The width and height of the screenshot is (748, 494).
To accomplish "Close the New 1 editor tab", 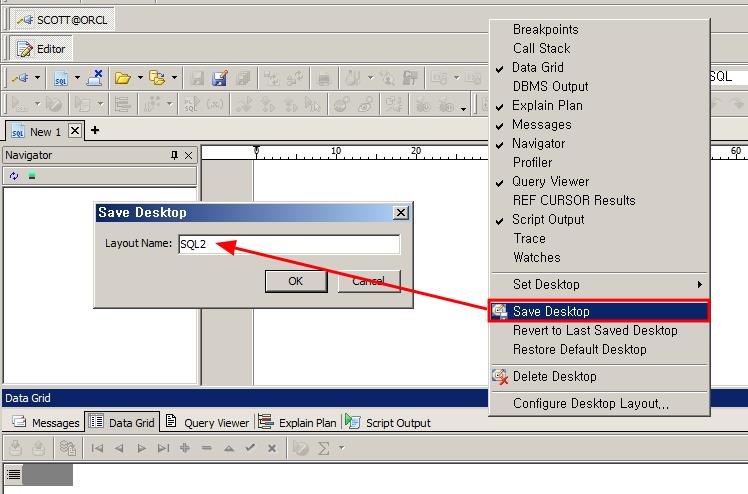I will coord(75,131).
